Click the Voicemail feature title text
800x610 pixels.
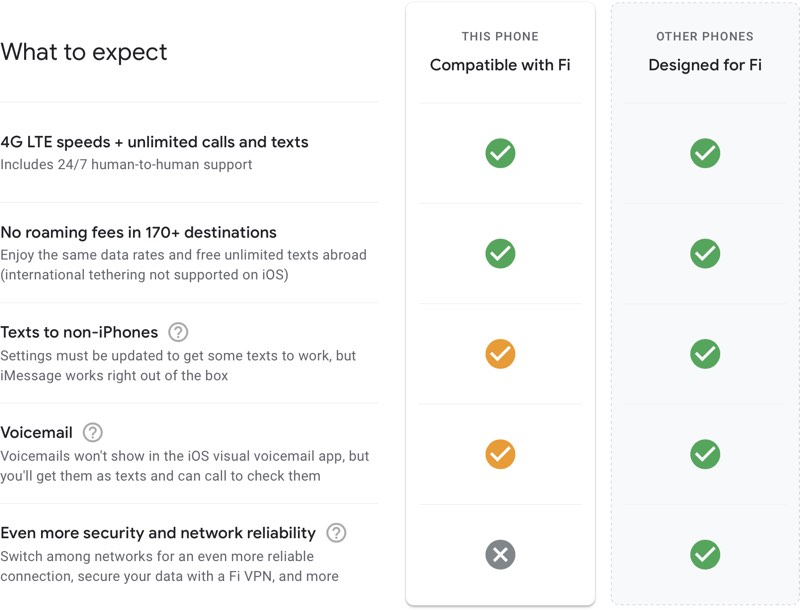tap(36, 432)
